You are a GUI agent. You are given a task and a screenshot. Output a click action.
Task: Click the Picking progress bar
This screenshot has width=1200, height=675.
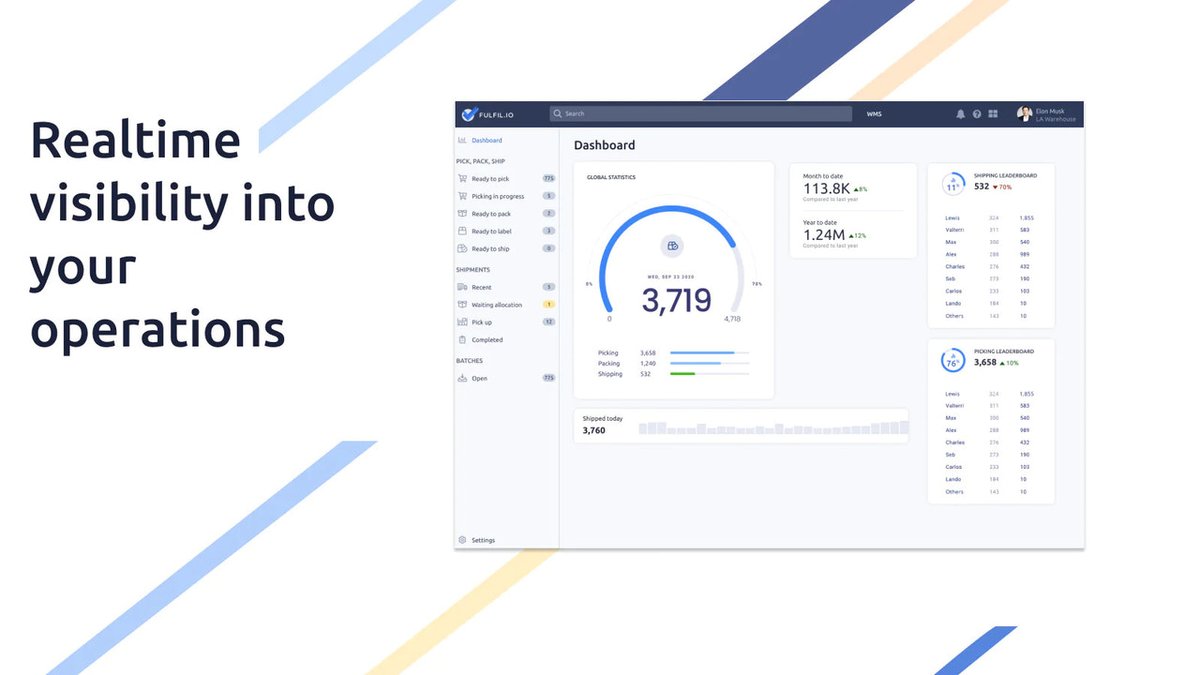tap(709, 353)
